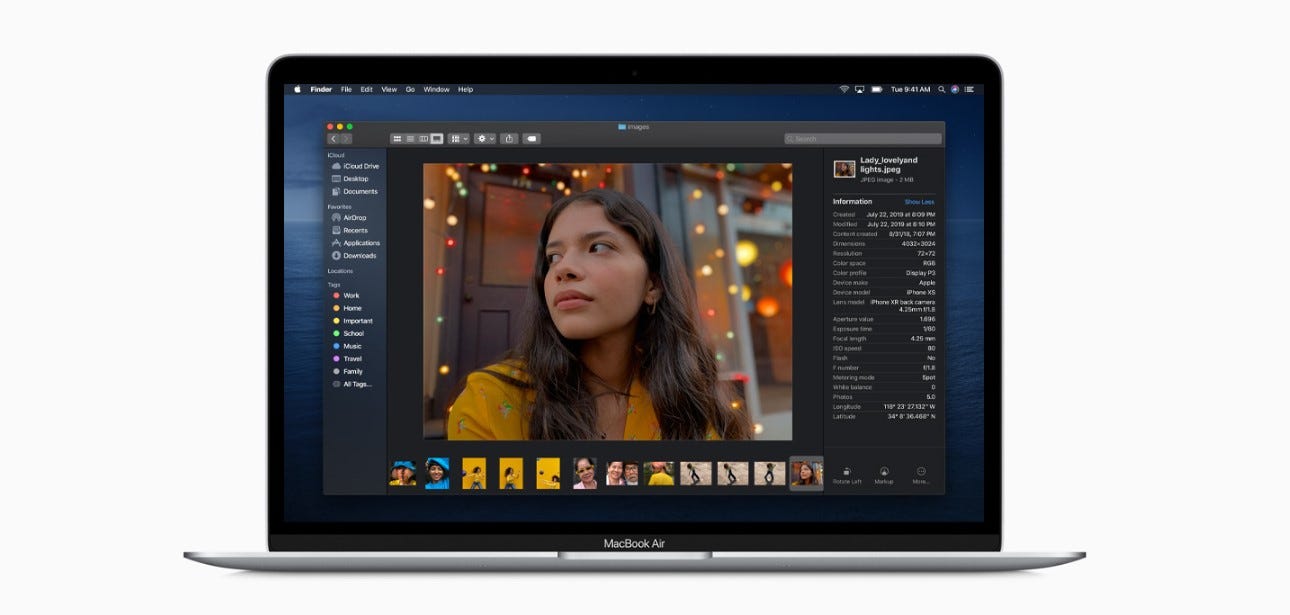1290x615 pixels.
Task: Click the Tags sidebar heading
Action: tap(334, 284)
